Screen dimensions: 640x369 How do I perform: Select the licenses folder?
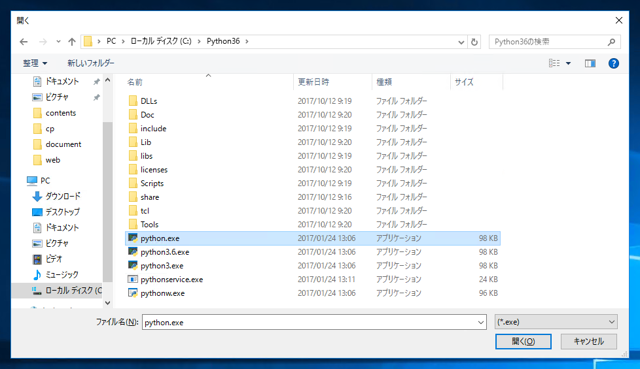coord(154,169)
